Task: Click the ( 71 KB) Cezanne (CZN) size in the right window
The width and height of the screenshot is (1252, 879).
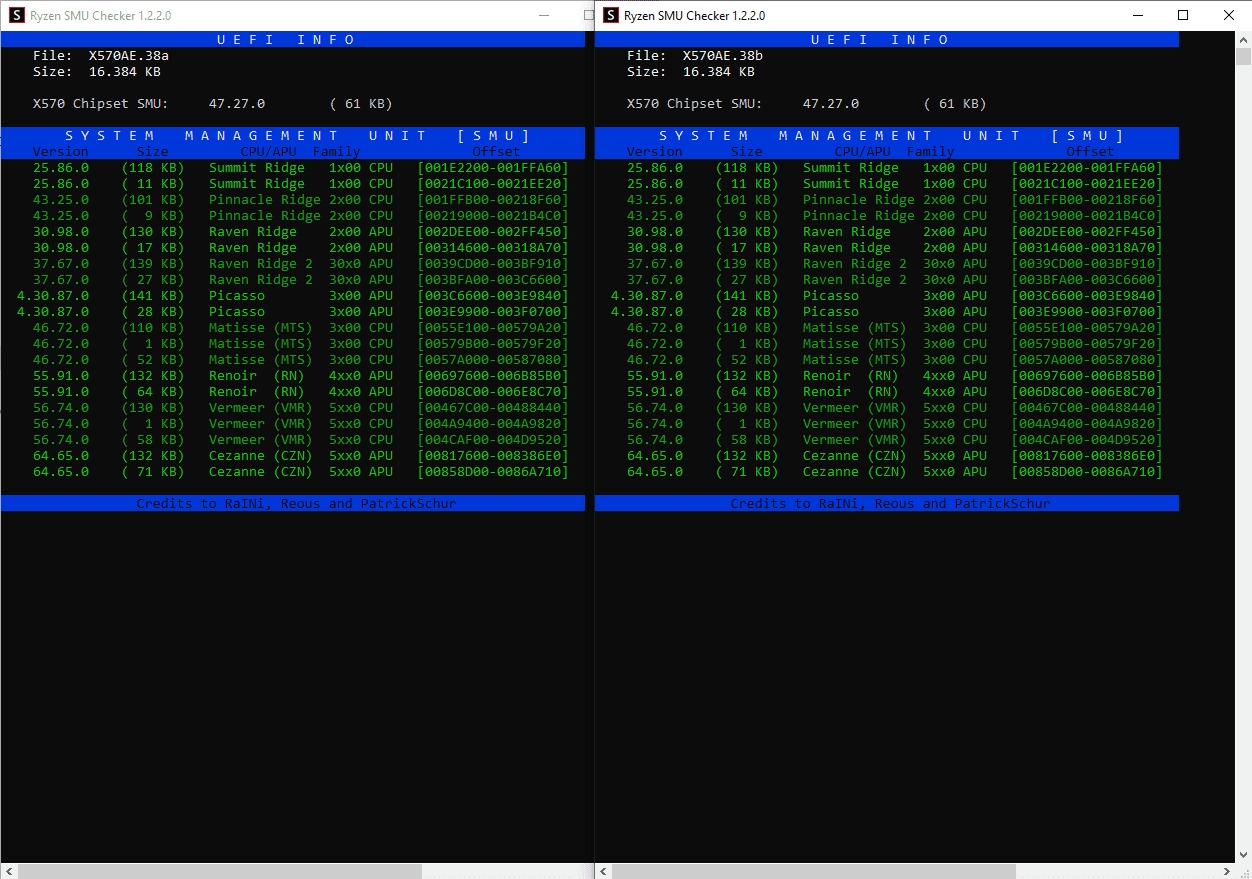Action: click(x=747, y=472)
